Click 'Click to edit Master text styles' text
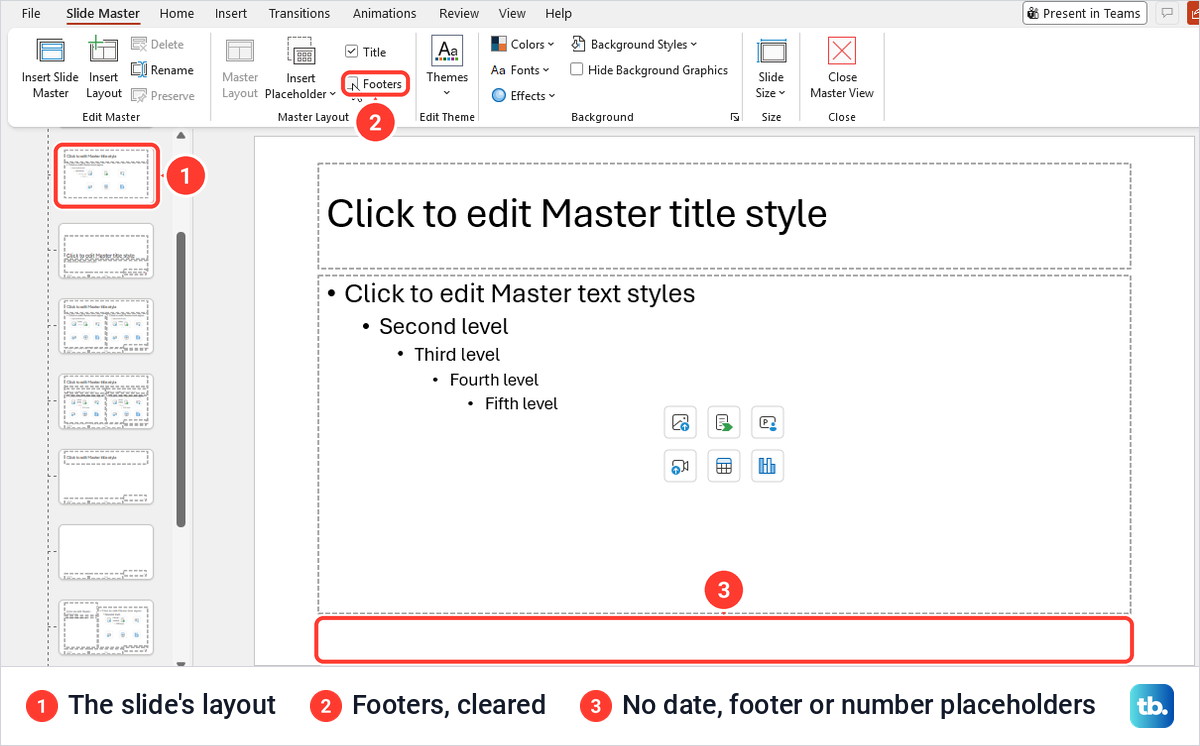 (x=519, y=293)
